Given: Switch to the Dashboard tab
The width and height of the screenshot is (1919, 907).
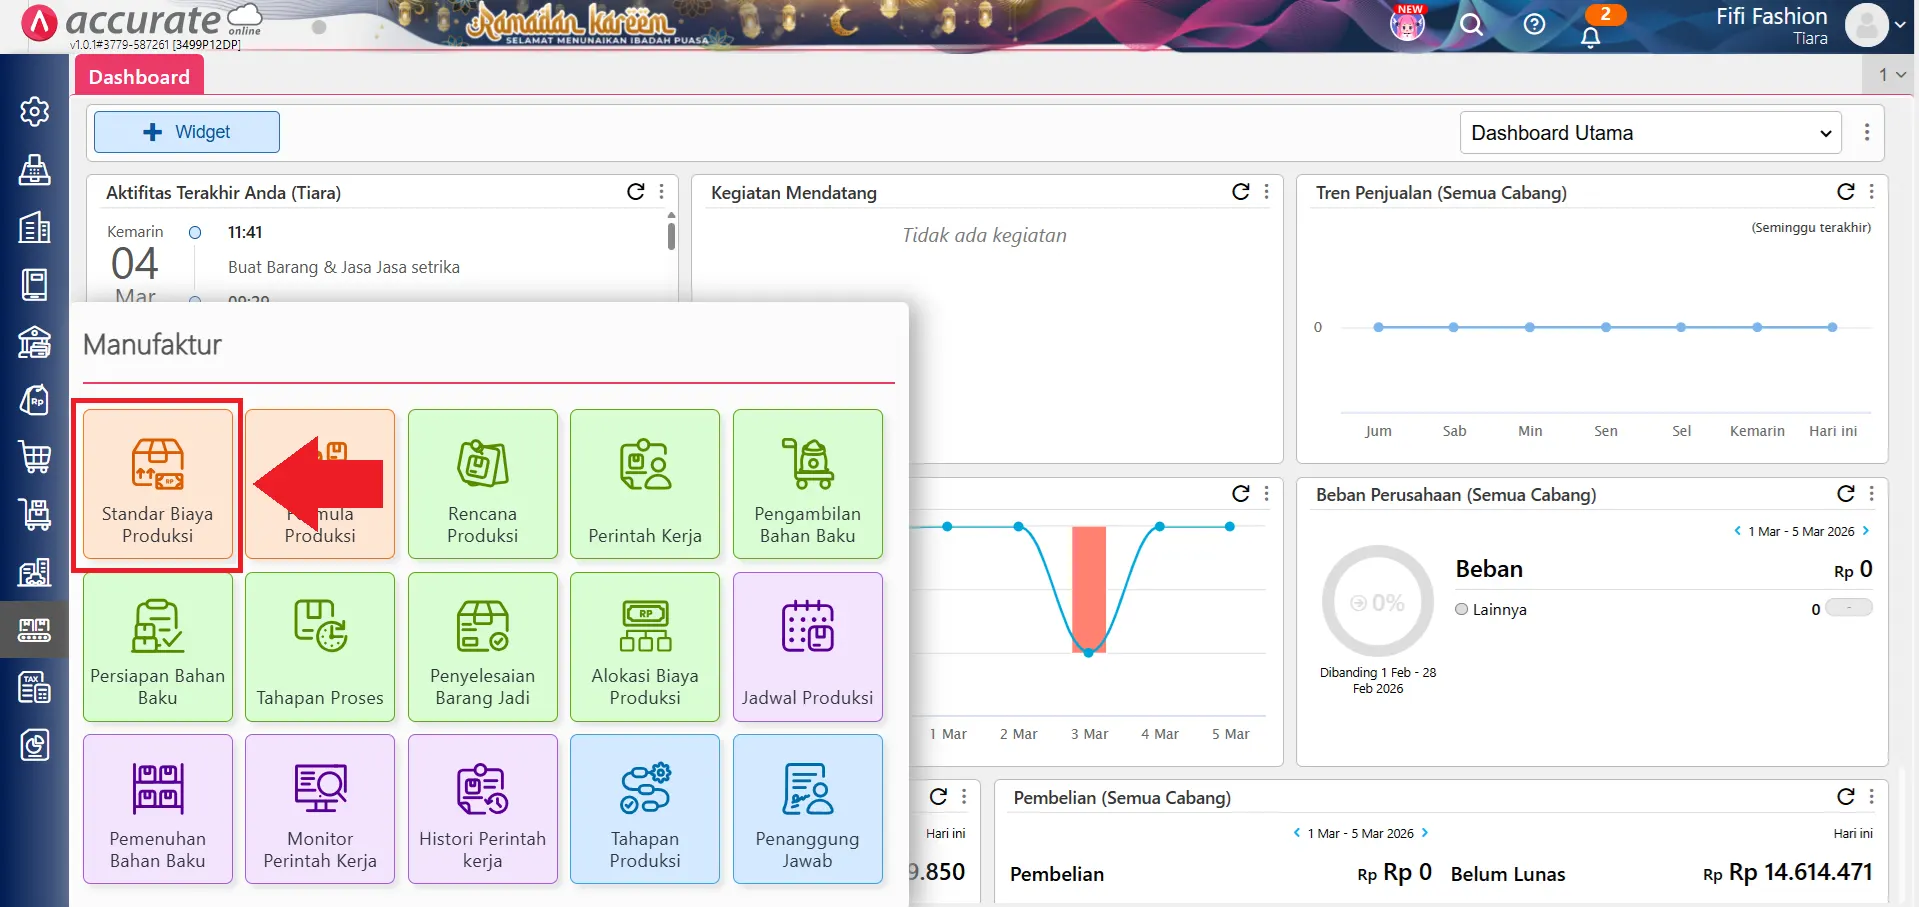Looking at the screenshot, I should 139,76.
